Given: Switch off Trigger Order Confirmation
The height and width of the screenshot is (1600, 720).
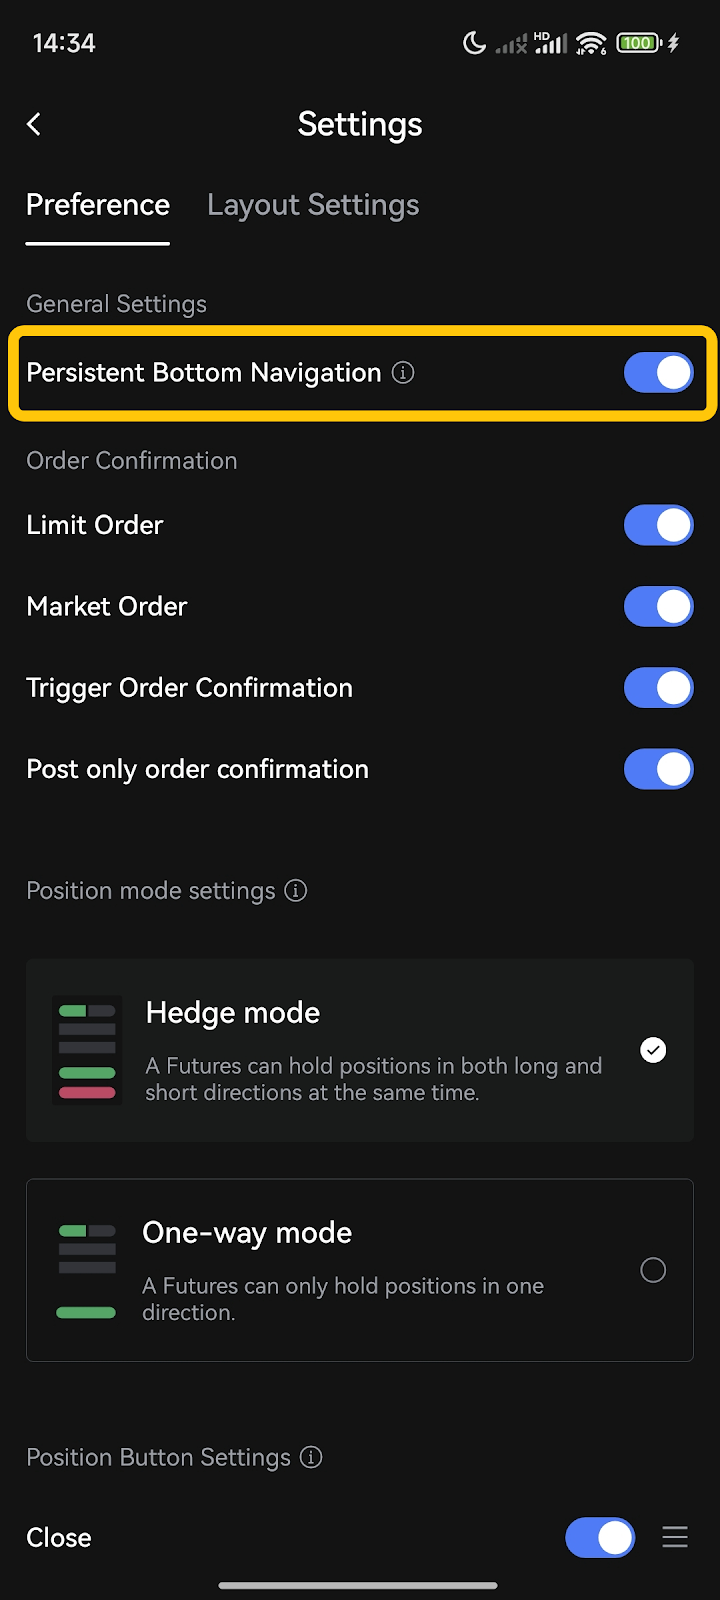Looking at the screenshot, I should pyautogui.click(x=658, y=688).
